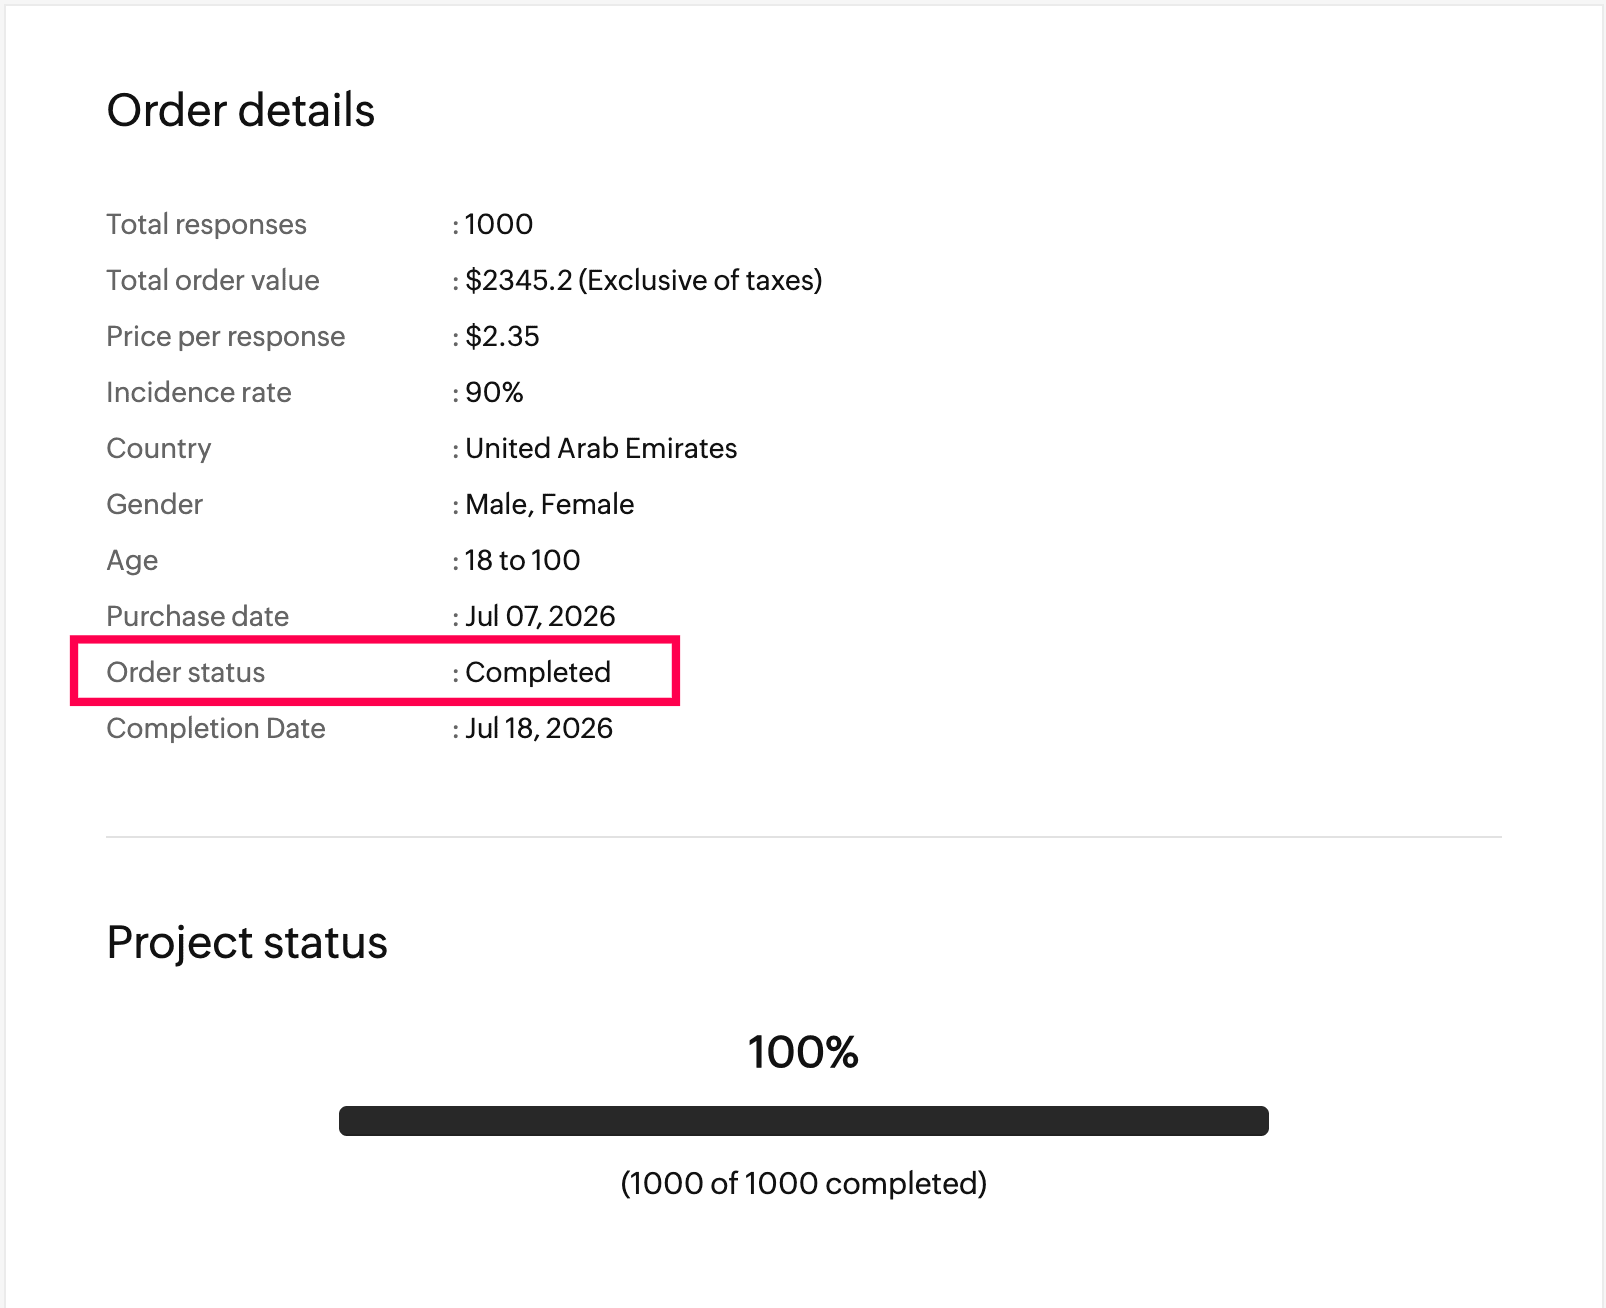The width and height of the screenshot is (1606, 1308).
Task: Select the 90% incidence rate value
Action: 494,392
